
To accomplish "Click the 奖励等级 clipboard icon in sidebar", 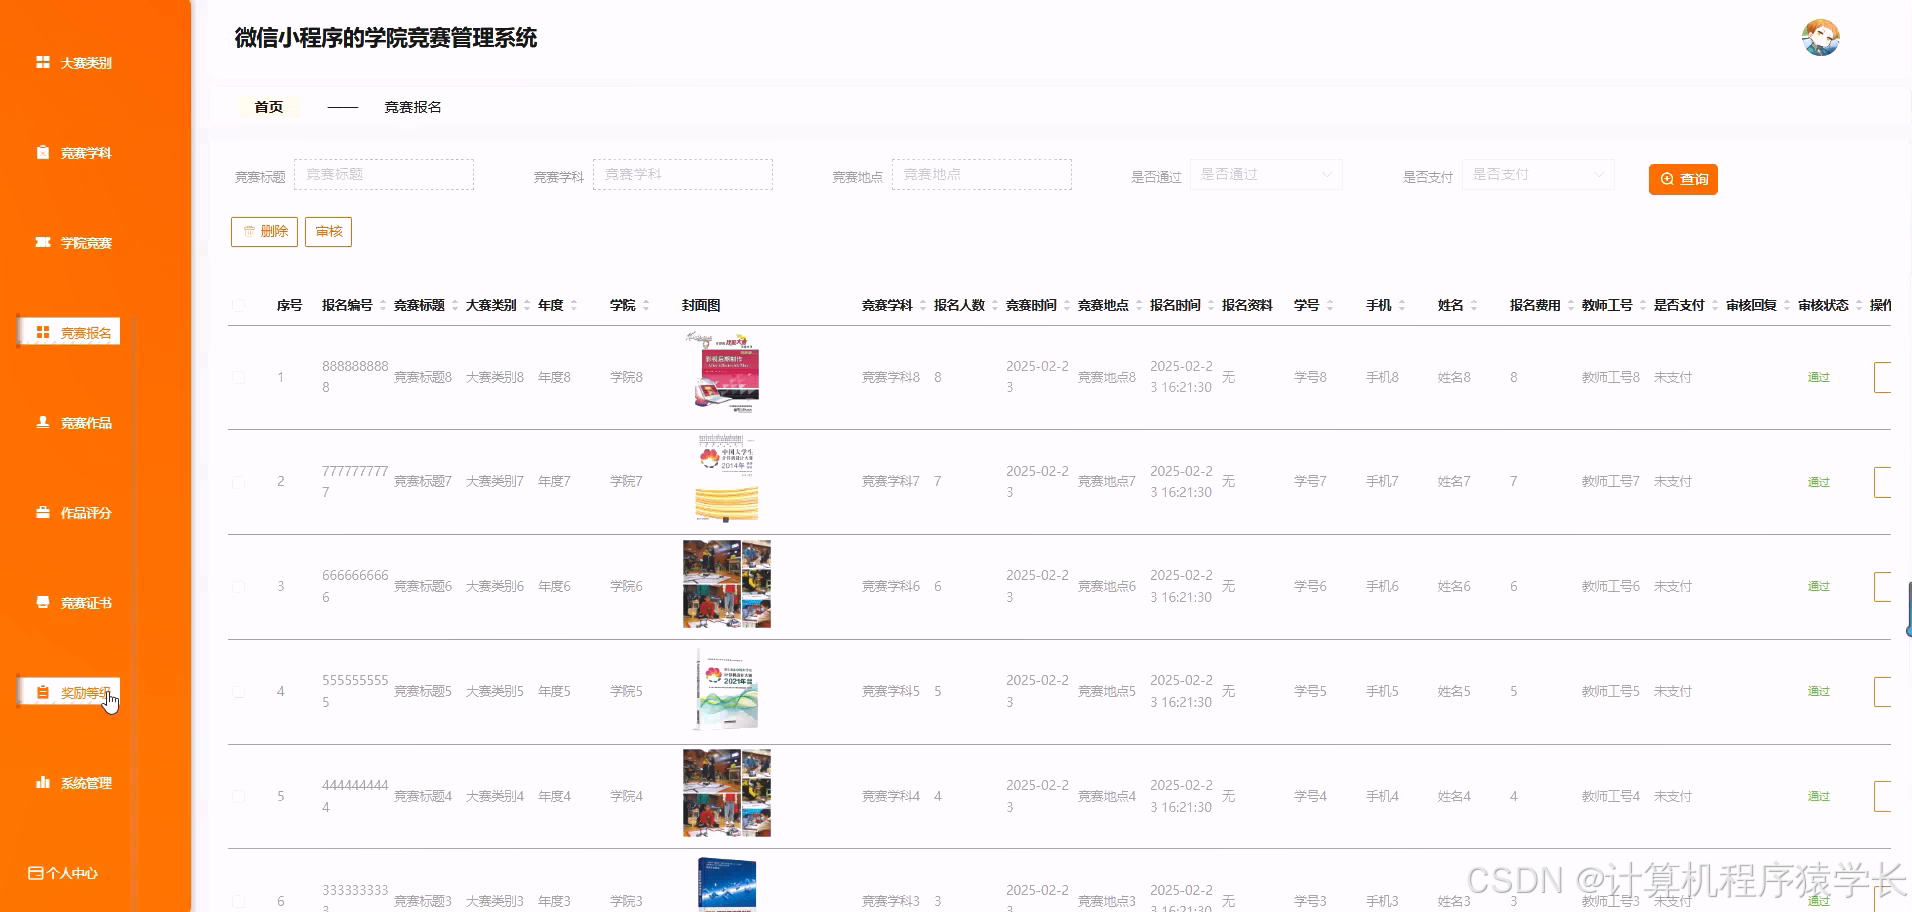I will coord(43,692).
